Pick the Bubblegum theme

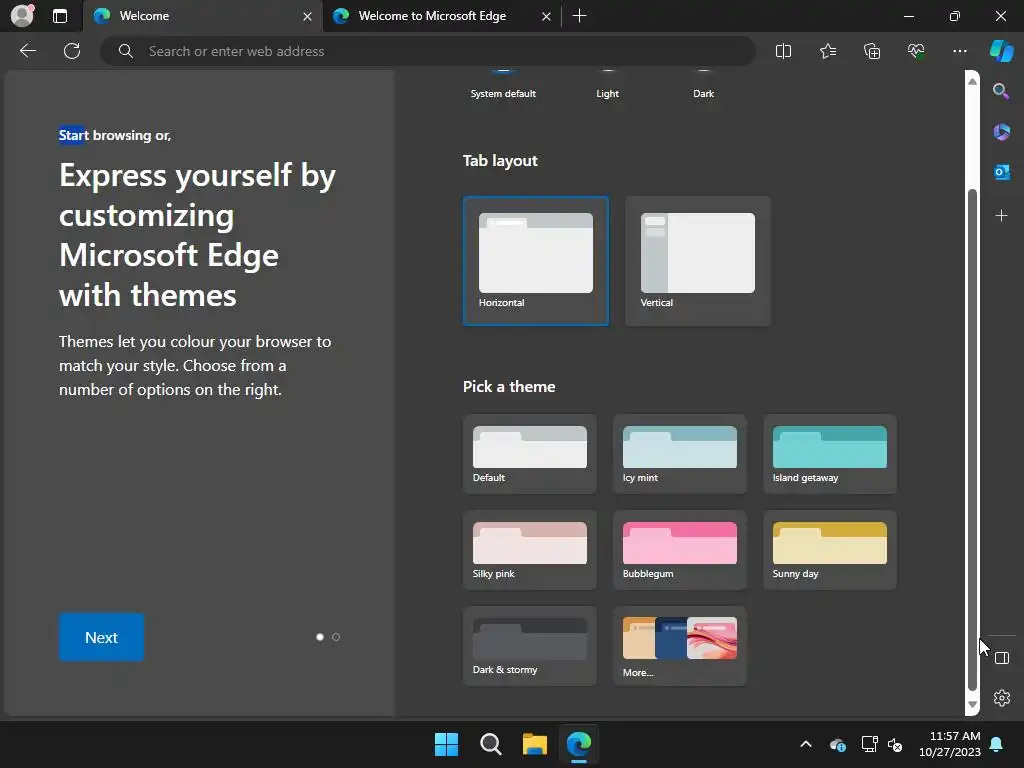(x=679, y=550)
